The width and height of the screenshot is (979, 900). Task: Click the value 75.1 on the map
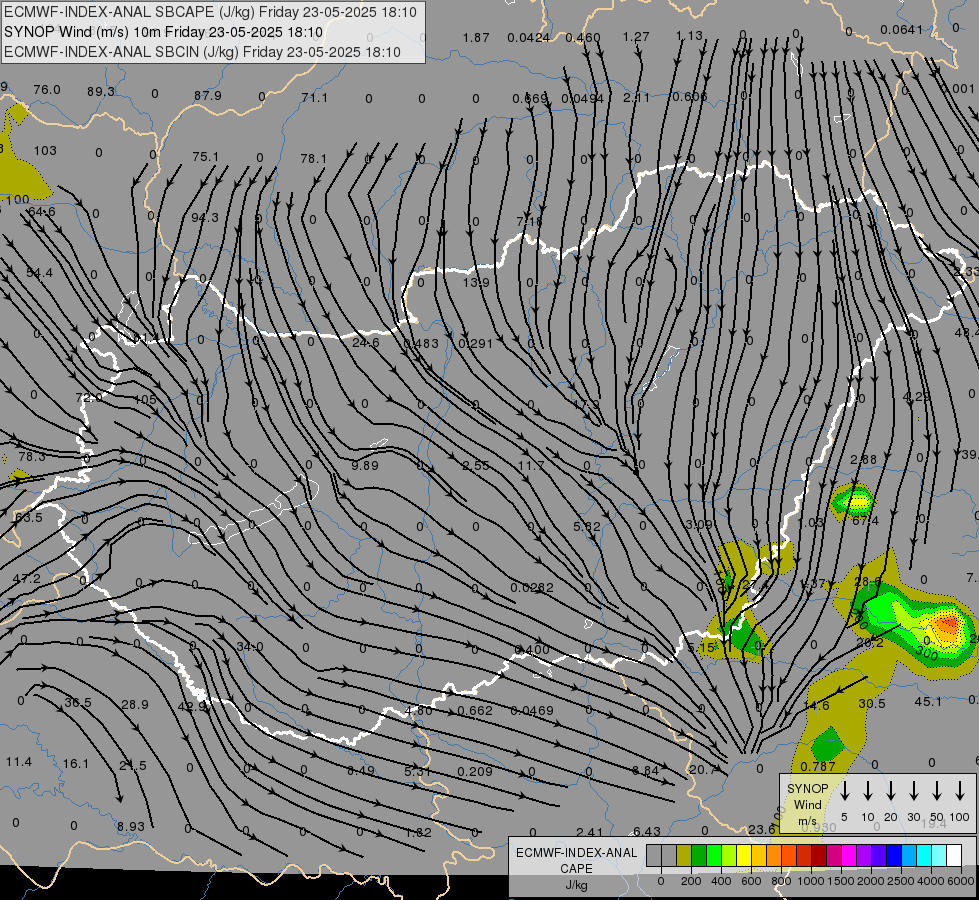pyautogui.click(x=205, y=156)
